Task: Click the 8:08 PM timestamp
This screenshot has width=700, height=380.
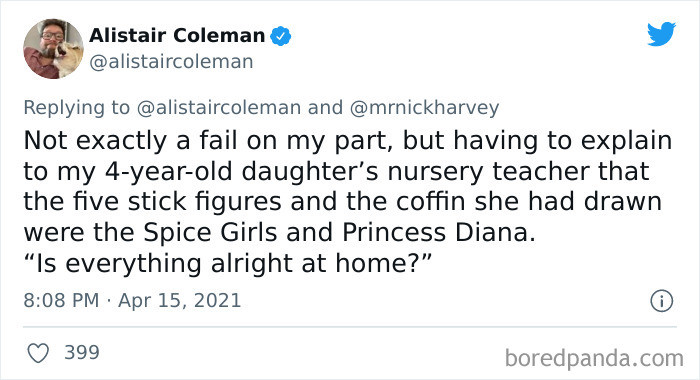Action: tap(61, 300)
